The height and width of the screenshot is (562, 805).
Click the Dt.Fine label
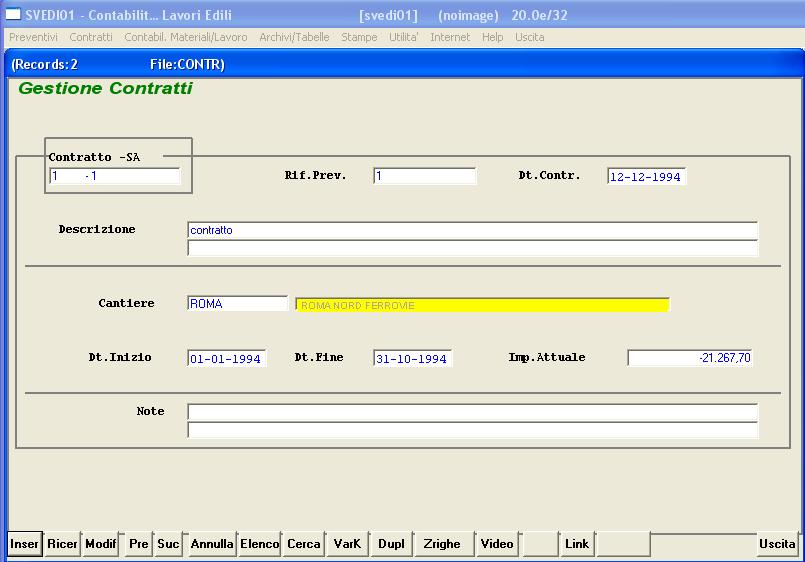[x=319, y=357]
